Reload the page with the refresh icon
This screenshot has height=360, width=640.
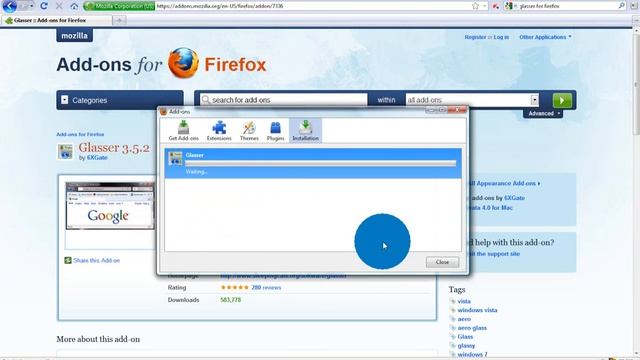[x=44, y=6]
